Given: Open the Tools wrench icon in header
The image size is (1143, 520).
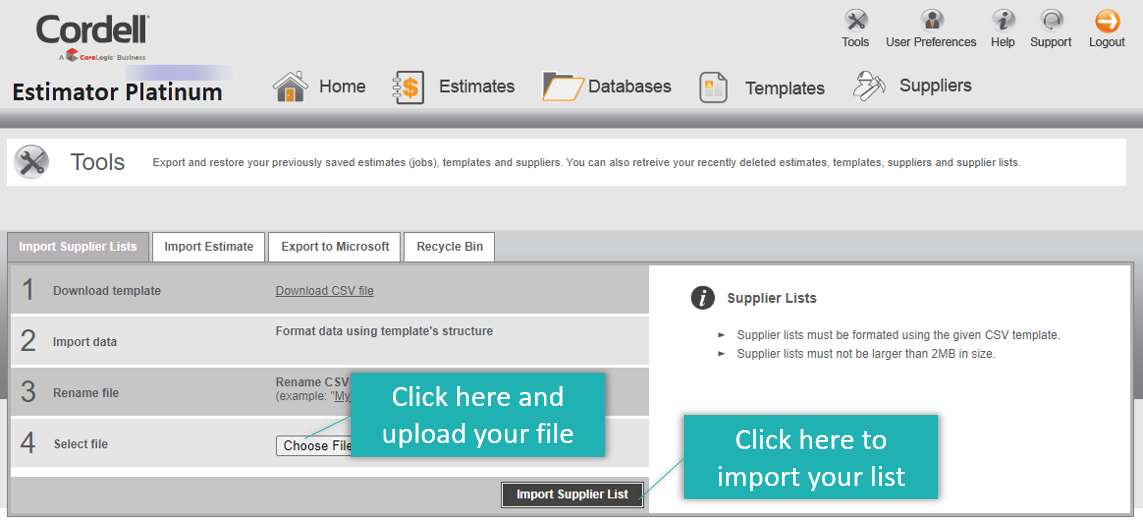Looking at the screenshot, I should 855,20.
